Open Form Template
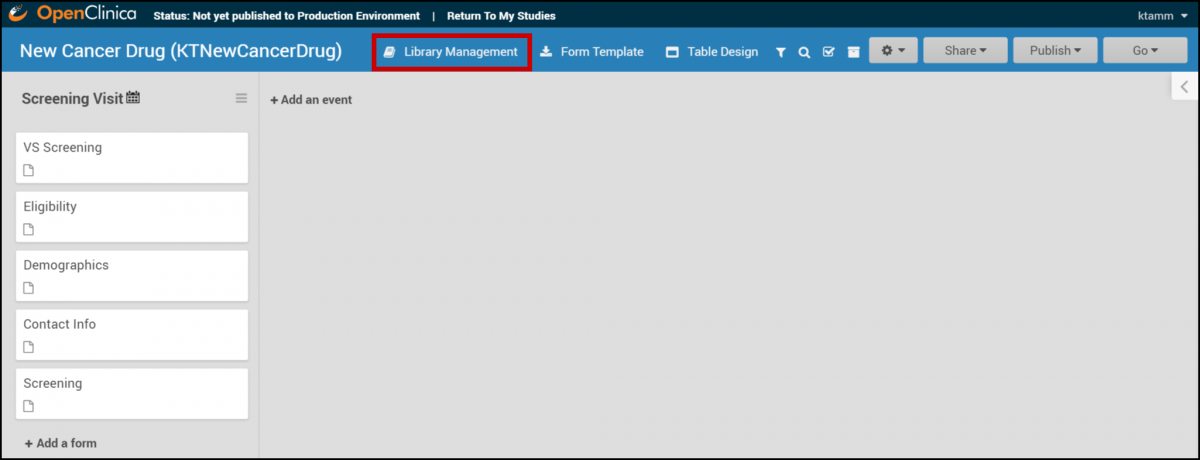Screen dimensions: 1200x460 [591, 52]
